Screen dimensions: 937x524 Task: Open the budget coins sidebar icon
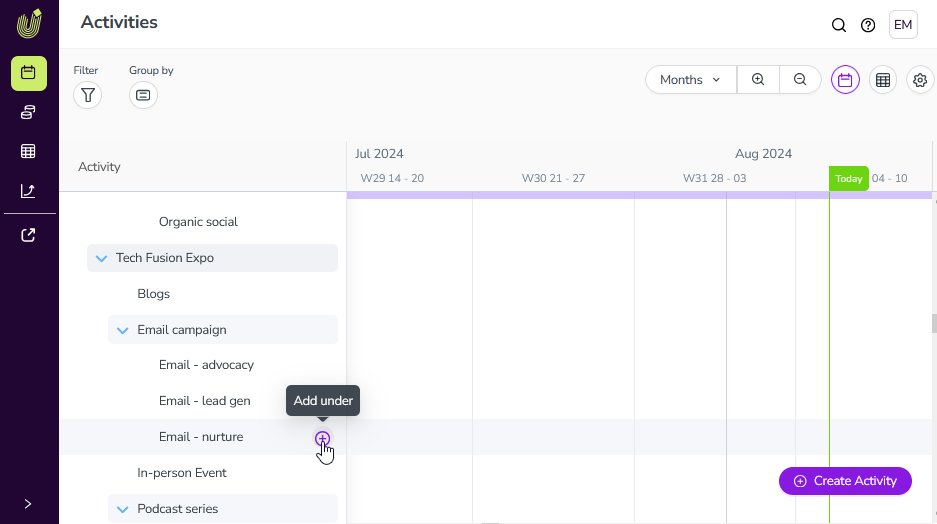(x=28, y=112)
